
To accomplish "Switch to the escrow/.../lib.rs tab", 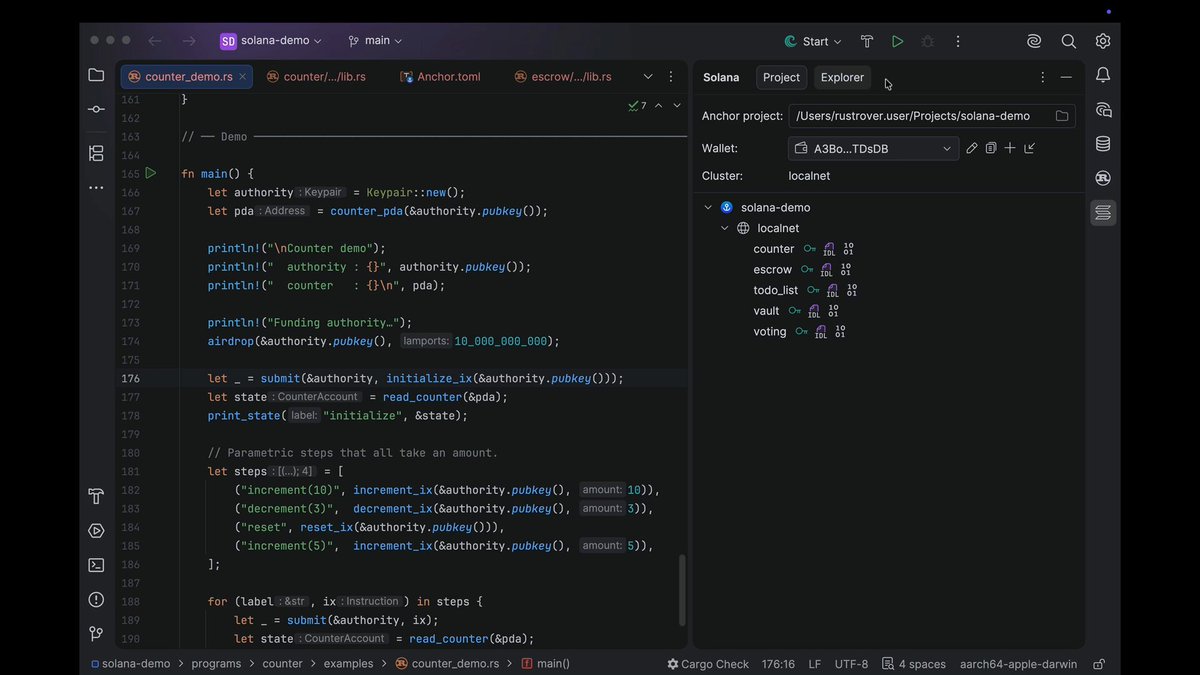I will click(x=562, y=77).
